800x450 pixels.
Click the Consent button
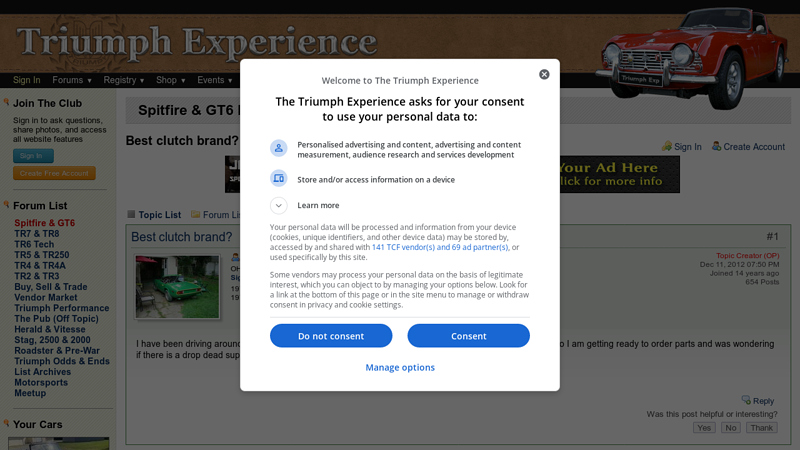[468, 336]
